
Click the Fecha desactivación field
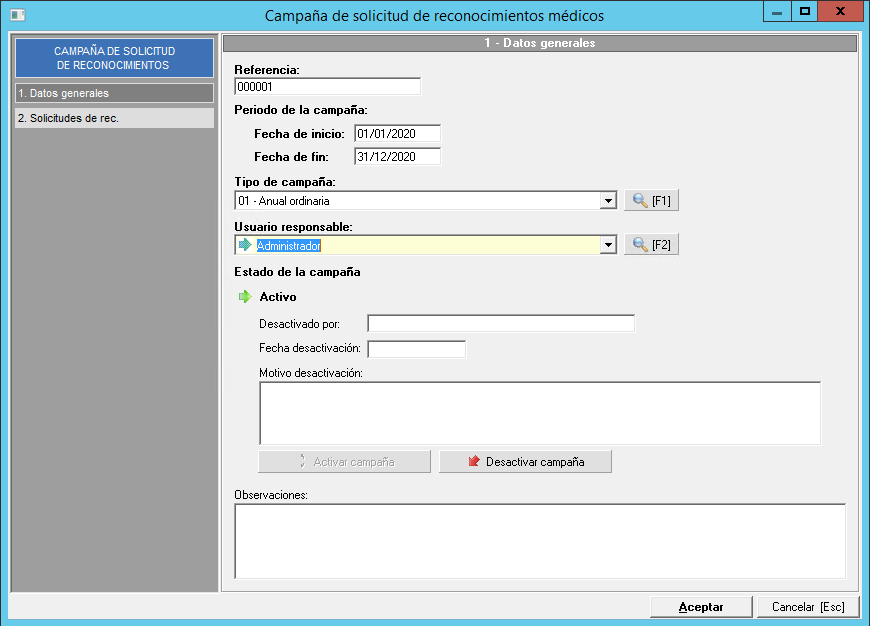tap(417, 349)
